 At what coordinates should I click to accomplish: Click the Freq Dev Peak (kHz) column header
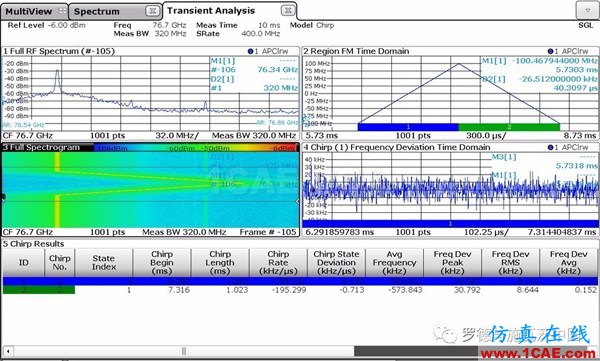pyautogui.click(x=453, y=263)
